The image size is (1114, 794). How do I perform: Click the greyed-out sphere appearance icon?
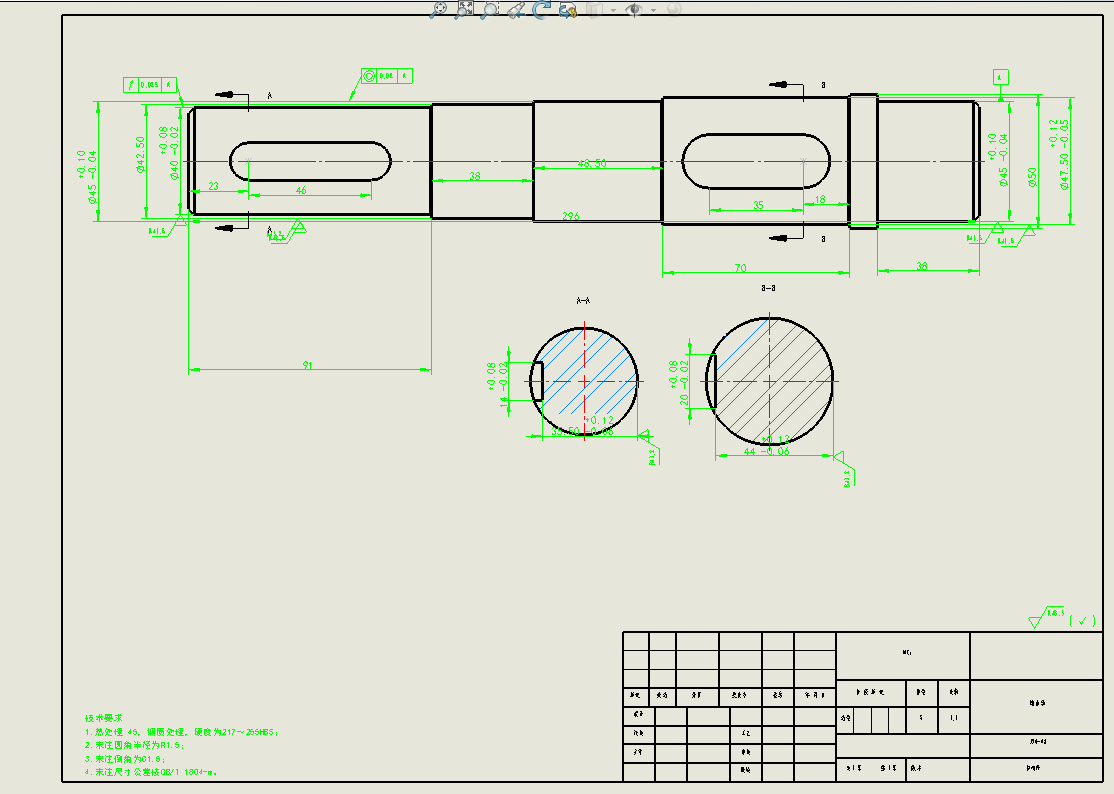673,9
